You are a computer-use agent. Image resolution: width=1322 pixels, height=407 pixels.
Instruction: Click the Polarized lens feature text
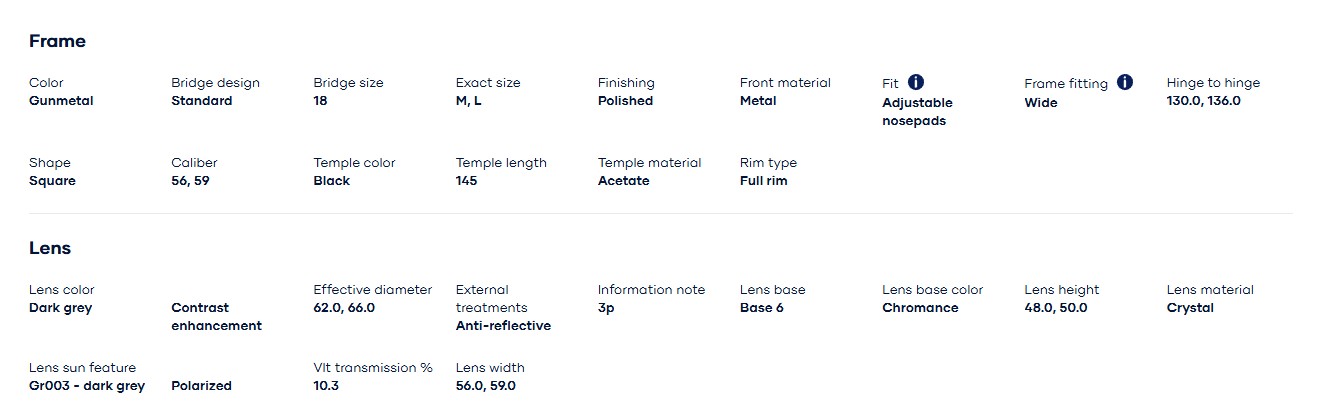(x=201, y=386)
